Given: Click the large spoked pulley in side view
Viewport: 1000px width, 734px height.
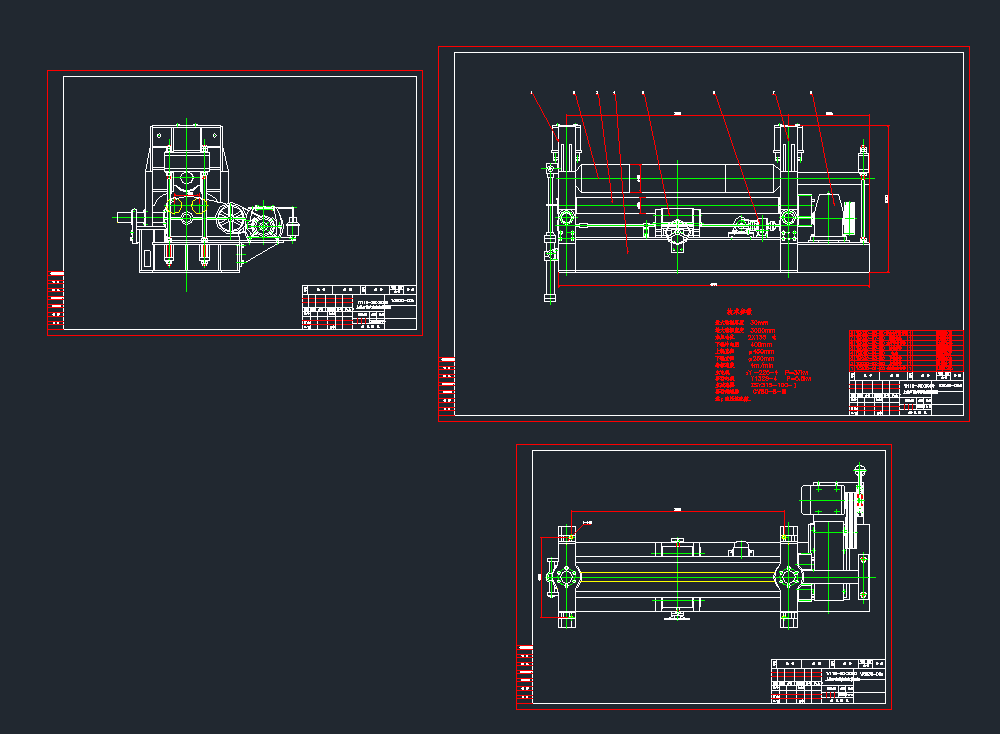Looking at the screenshot, I should tap(231, 219).
